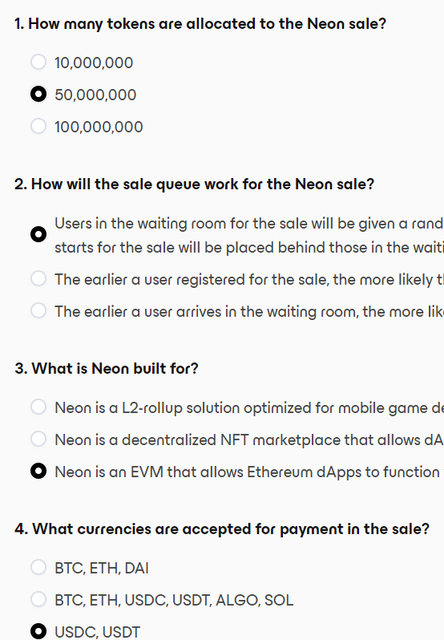Click question 1 heading about tokens allocated
This screenshot has width=444, height=640.
200,24
